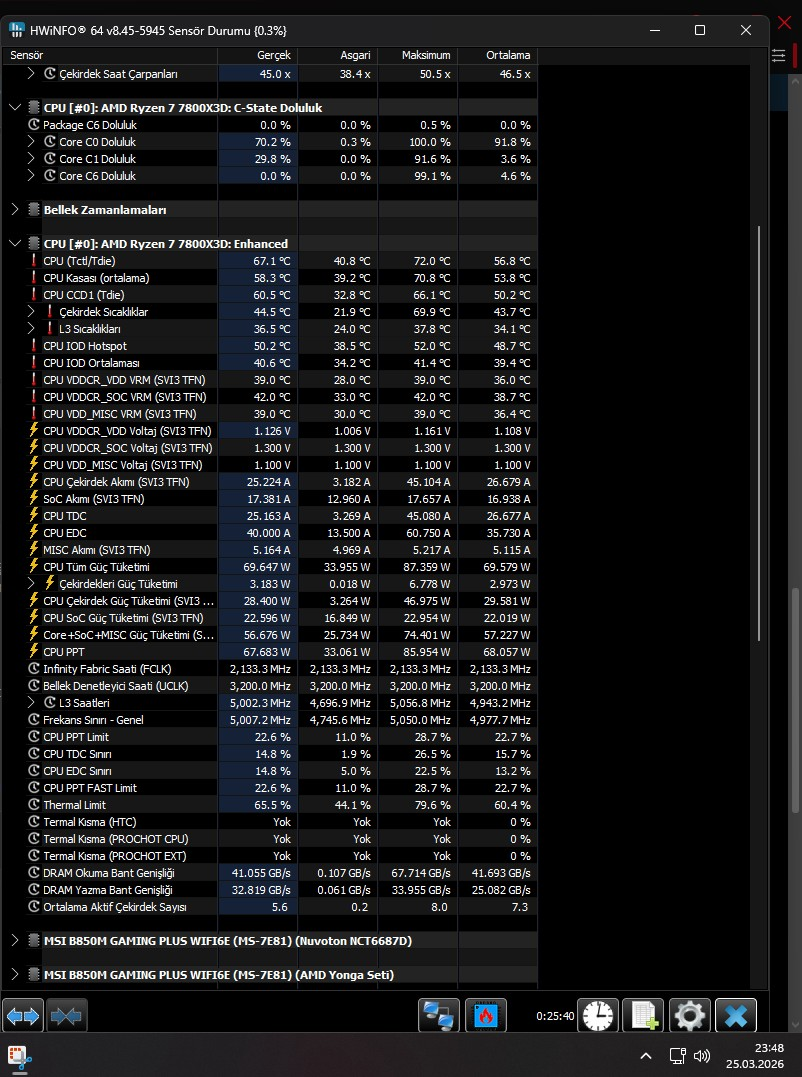Image resolution: width=802 pixels, height=1077 pixels.
Task: Collapse the C-State Doluluk sensor group
Action: (15, 108)
